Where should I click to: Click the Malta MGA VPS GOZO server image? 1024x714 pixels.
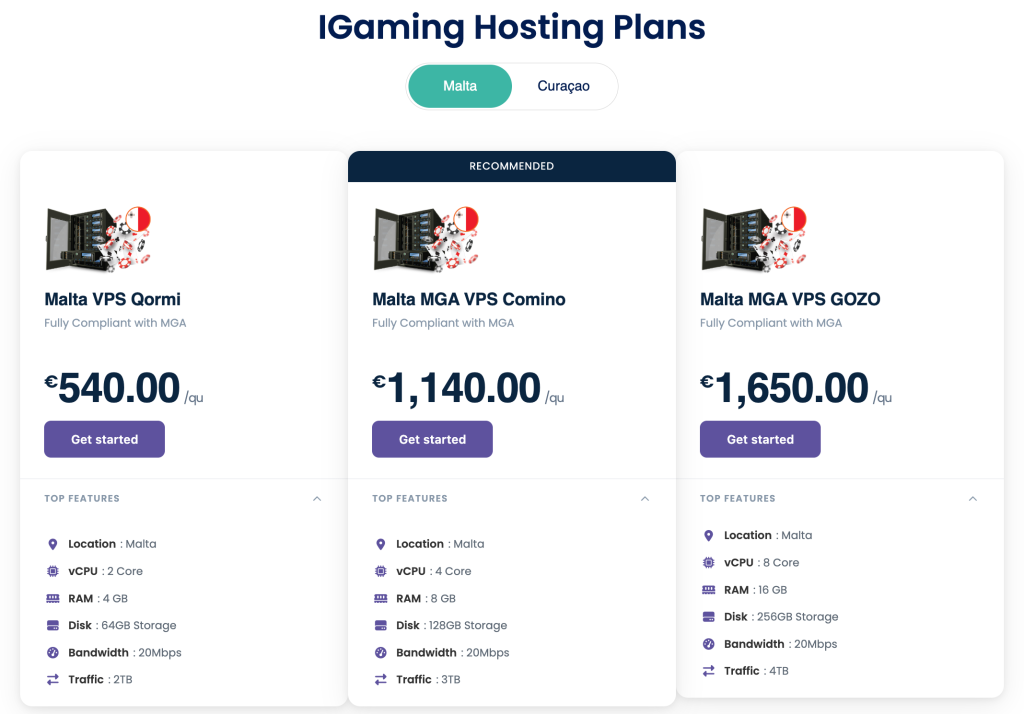(753, 238)
